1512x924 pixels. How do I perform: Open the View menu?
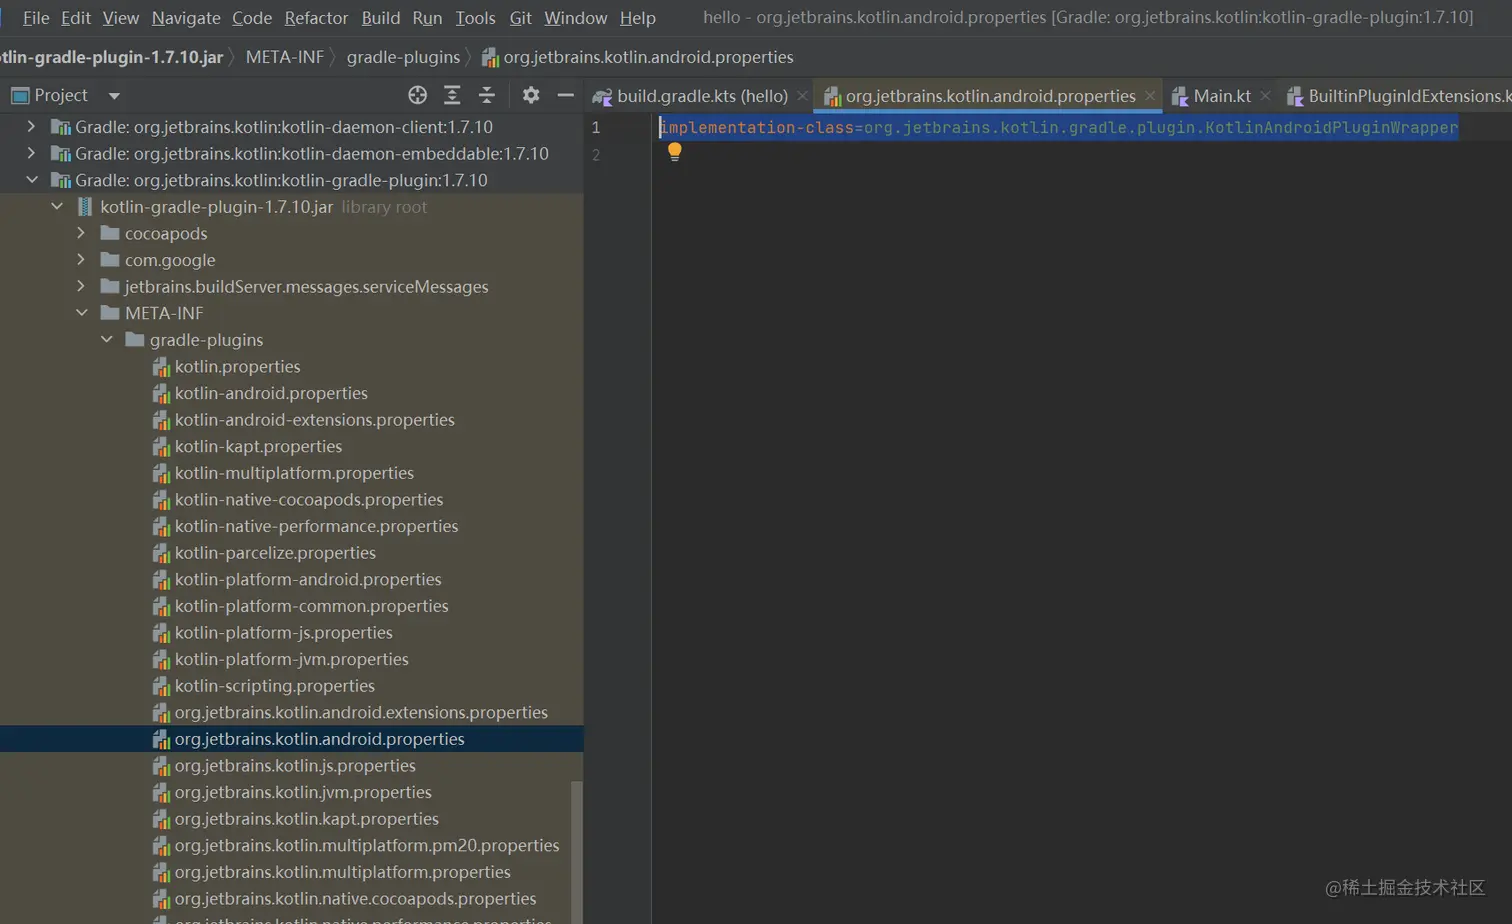(x=121, y=18)
